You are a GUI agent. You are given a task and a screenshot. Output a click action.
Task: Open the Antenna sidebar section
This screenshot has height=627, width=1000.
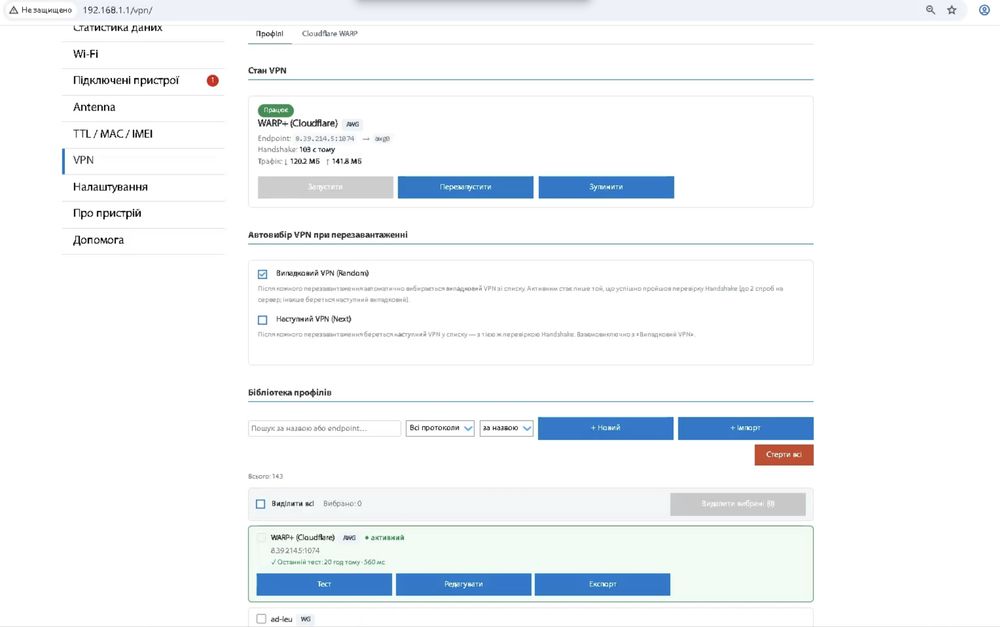pos(143,107)
